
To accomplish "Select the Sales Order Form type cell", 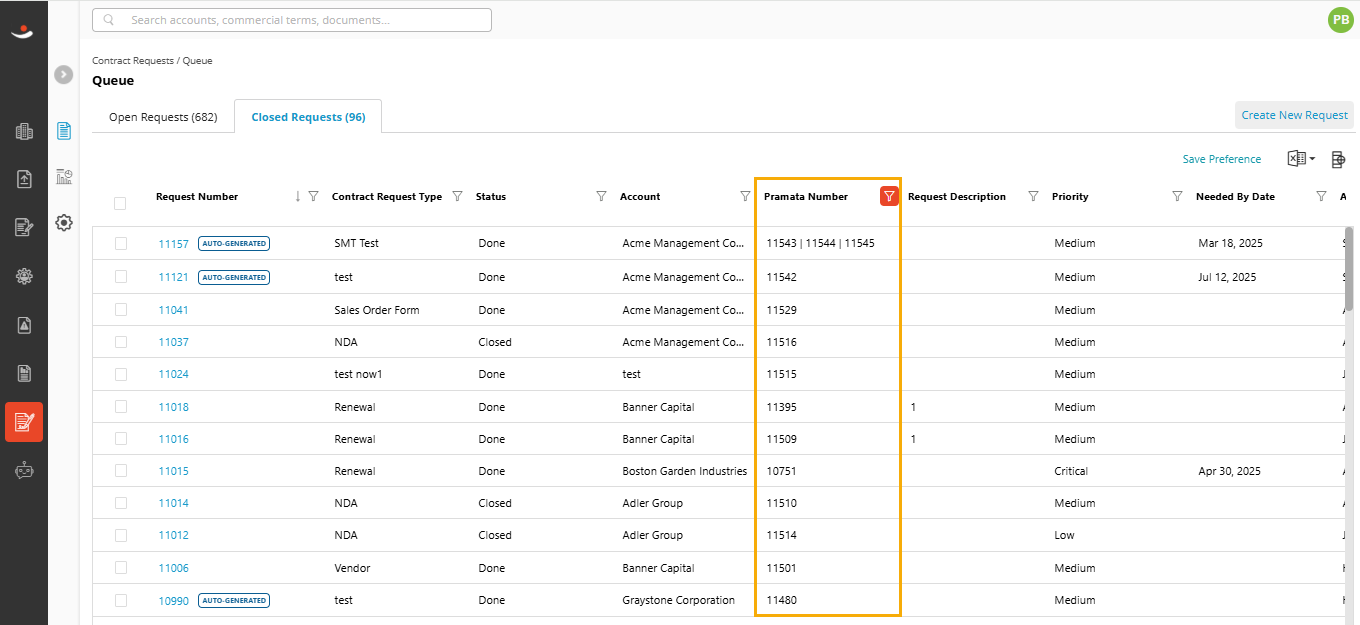I will tap(377, 310).
